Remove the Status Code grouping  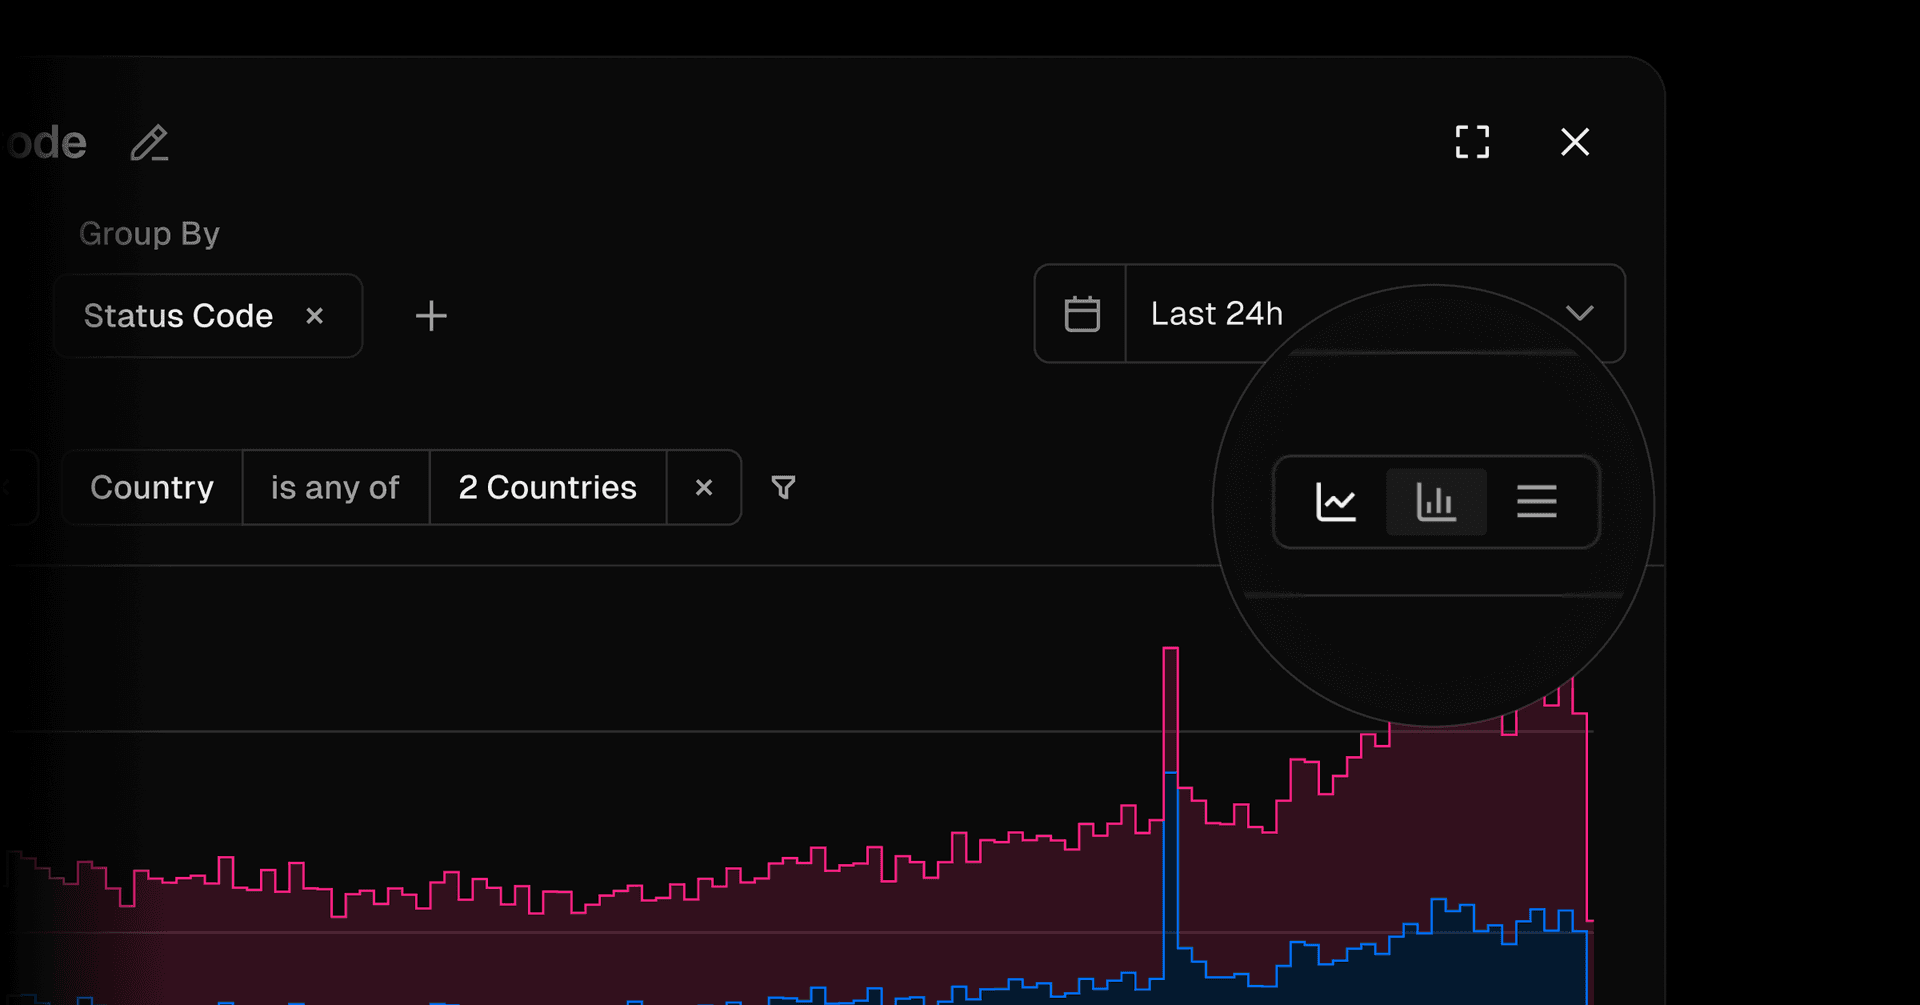click(x=315, y=316)
